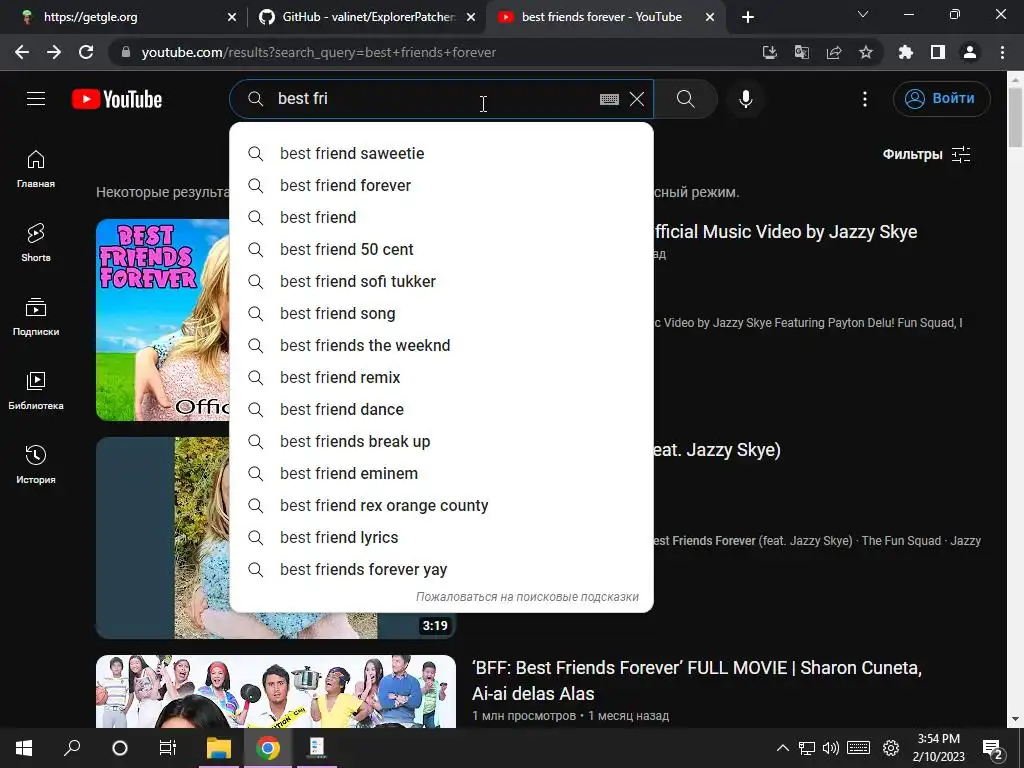Click the magnifier search button
The image size is (1024, 768).
pos(686,99)
